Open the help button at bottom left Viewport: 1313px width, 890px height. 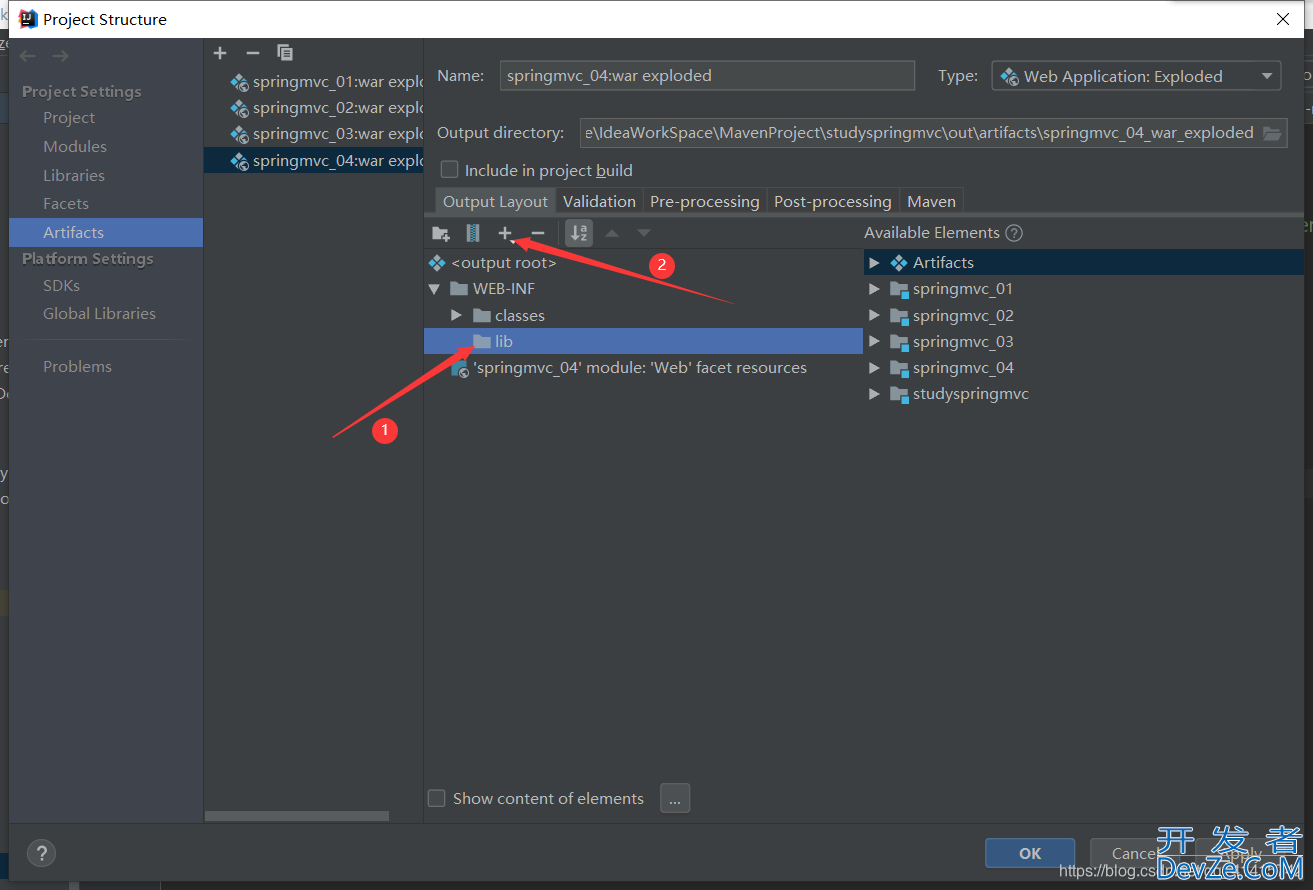pyautogui.click(x=41, y=853)
